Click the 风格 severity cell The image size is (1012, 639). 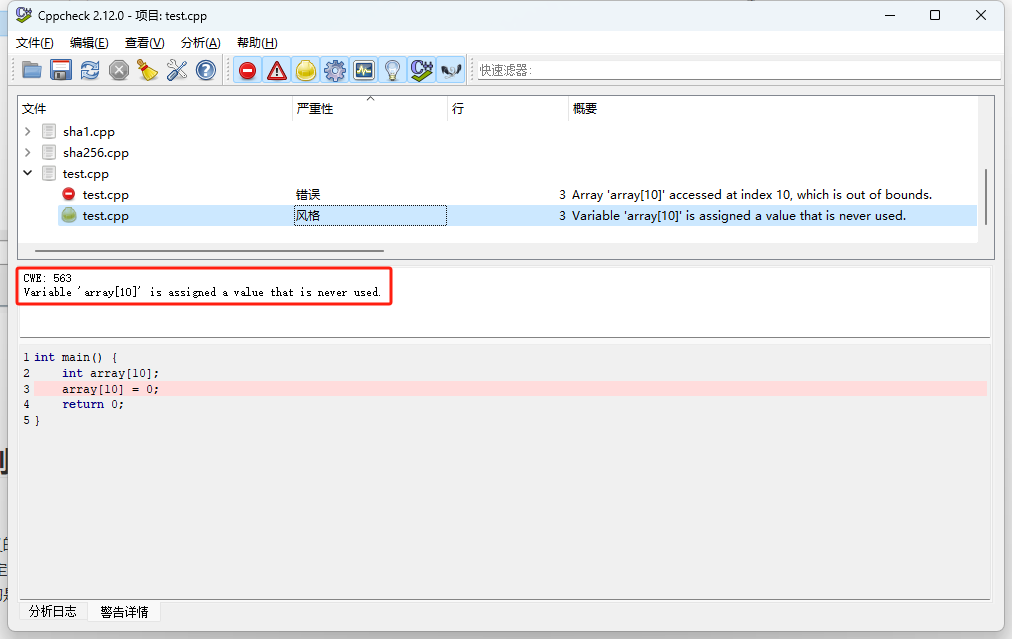(x=370, y=216)
